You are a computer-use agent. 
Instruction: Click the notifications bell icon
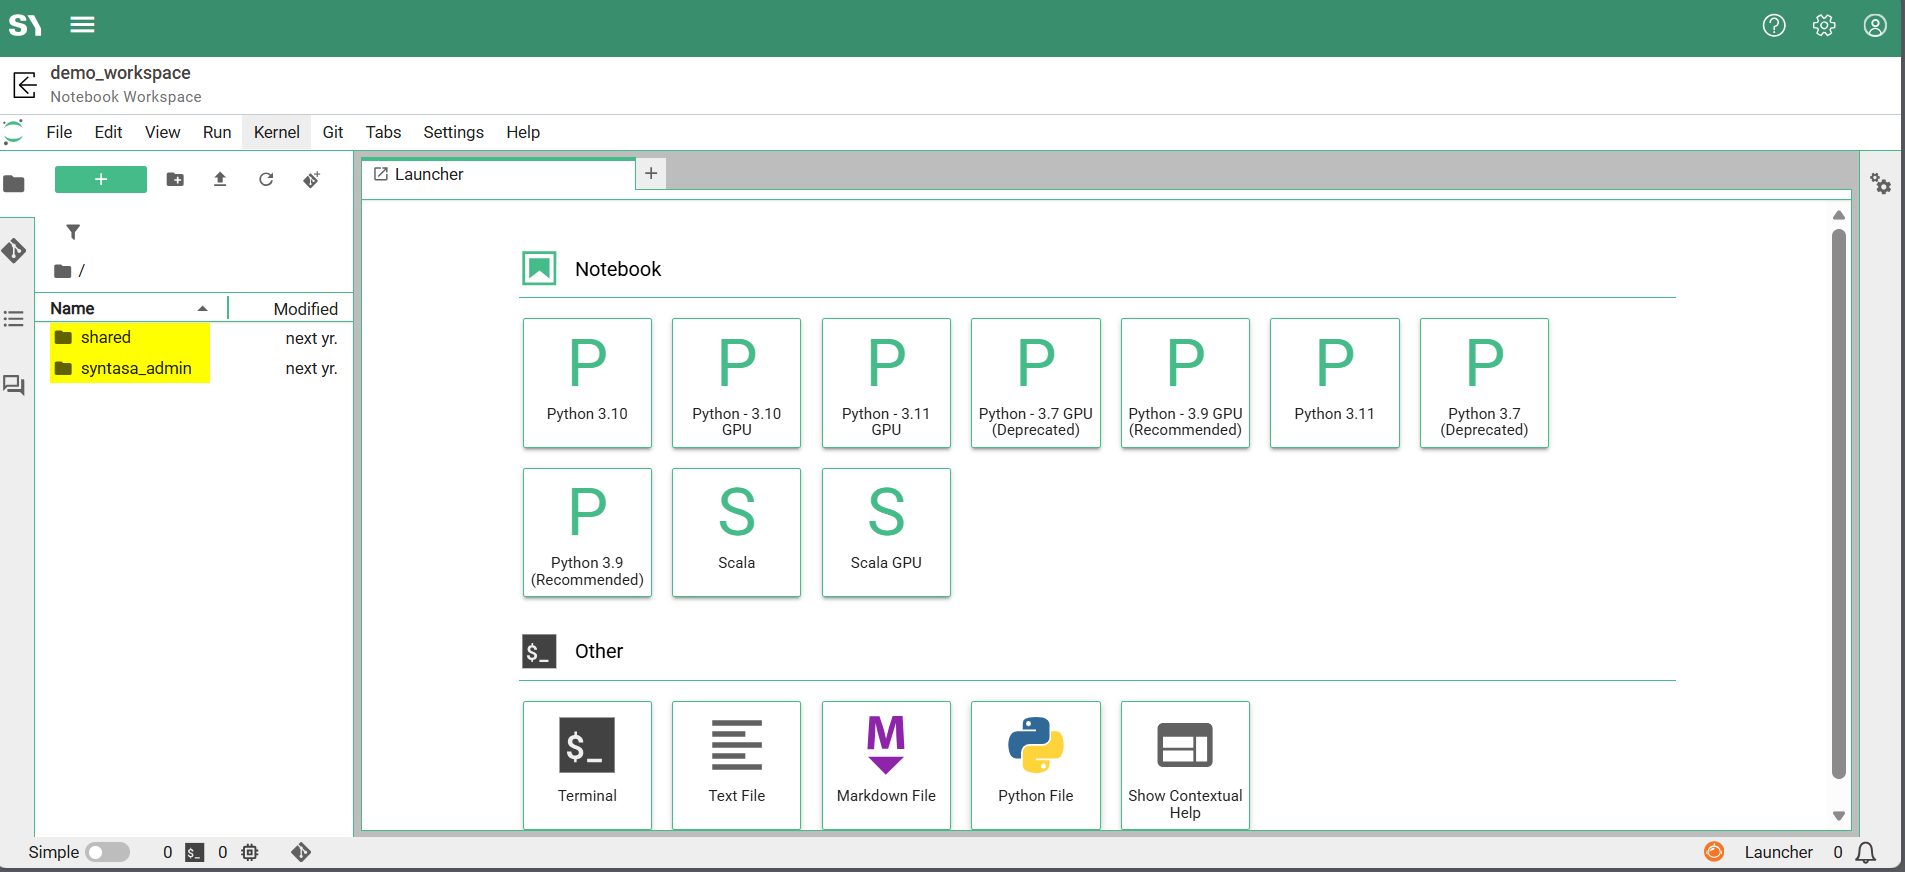click(1865, 852)
